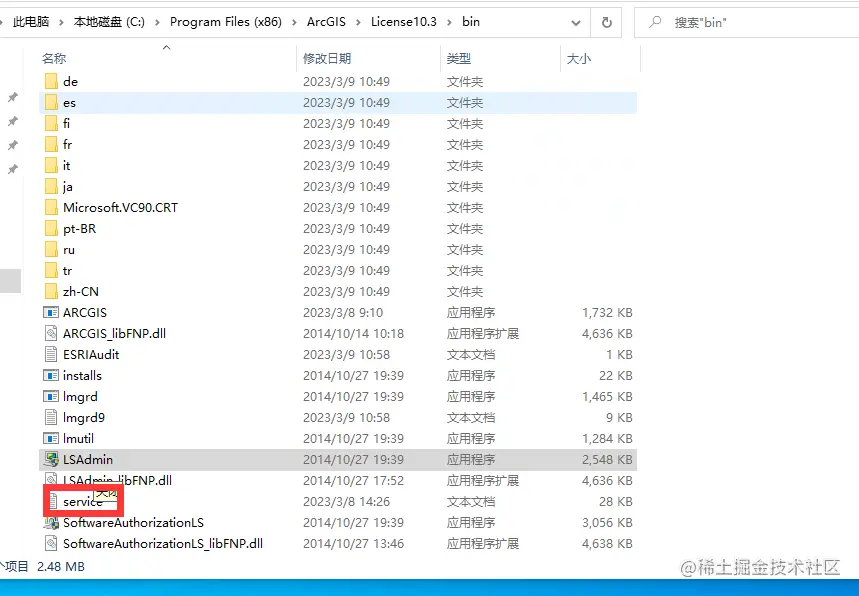This screenshot has height=596, width=859.
Task: Click the 3,056 KB size cell
Action: pyautogui.click(x=607, y=523)
